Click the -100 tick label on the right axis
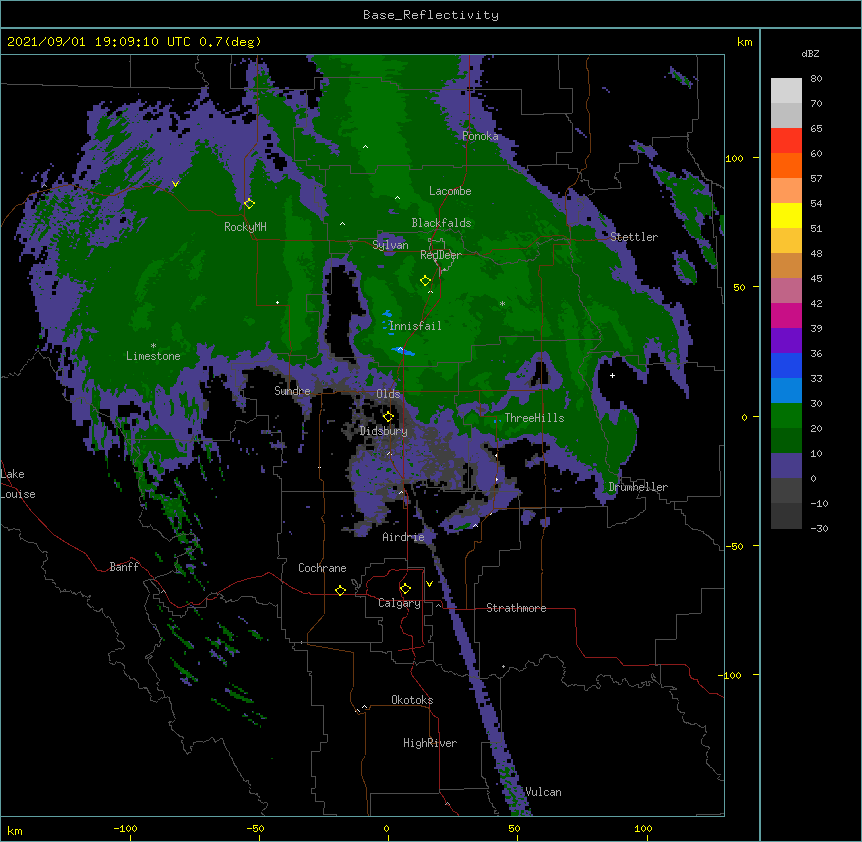862x842 pixels. coord(731,675)
